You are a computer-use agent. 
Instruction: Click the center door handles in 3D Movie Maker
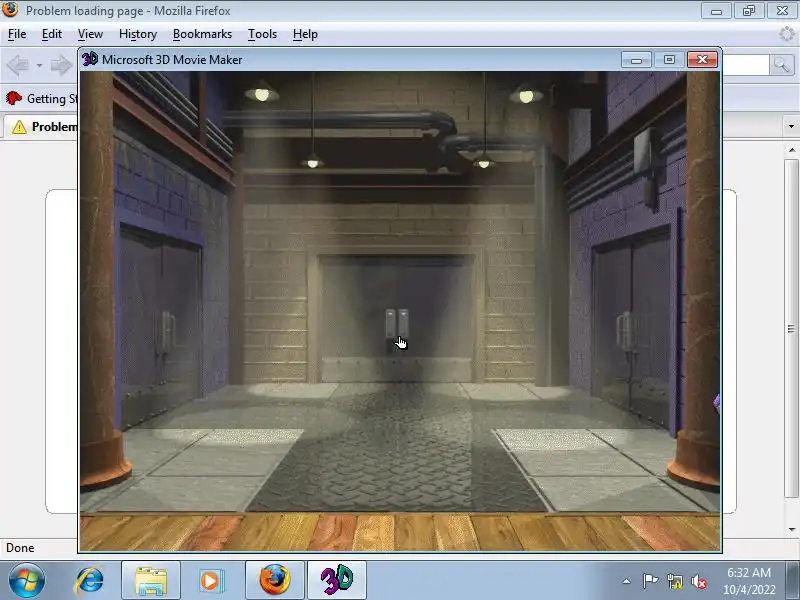pyautogui.click(x=396, y=323)
